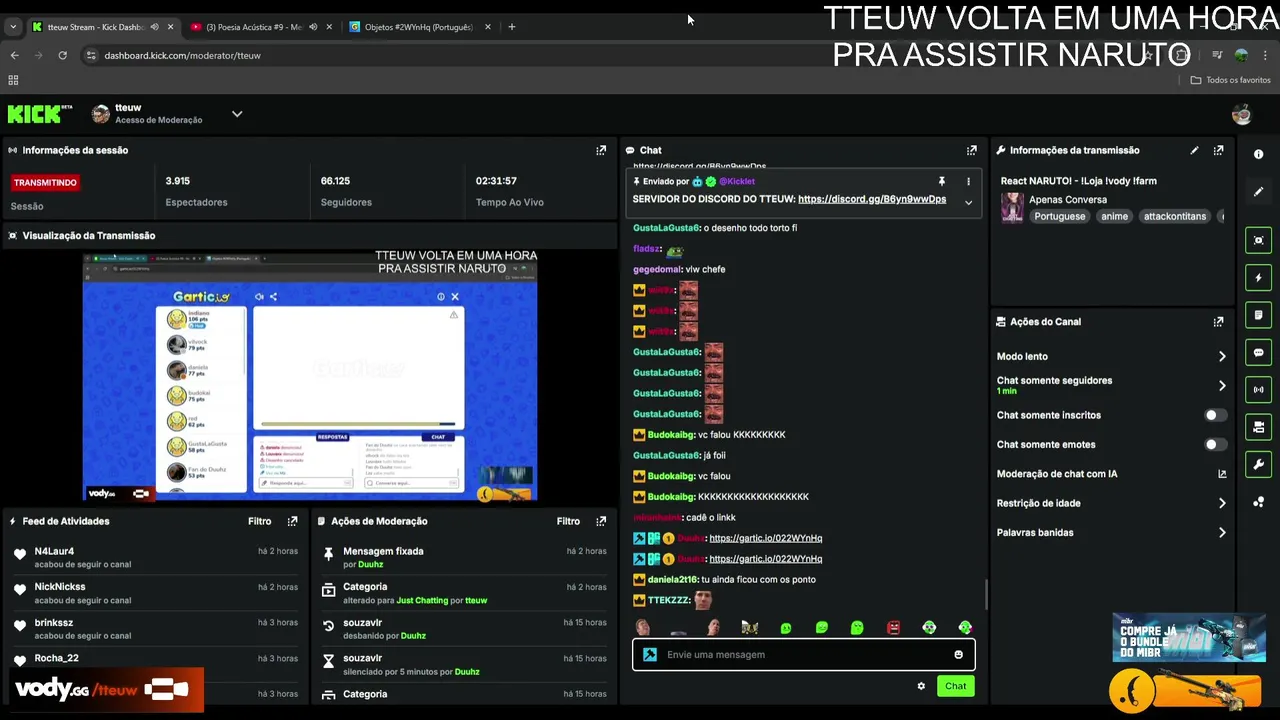The image size is (1280, 720).
Task: Switch to the Poesia Acústica #9 tab
Action: coord(259,27)
